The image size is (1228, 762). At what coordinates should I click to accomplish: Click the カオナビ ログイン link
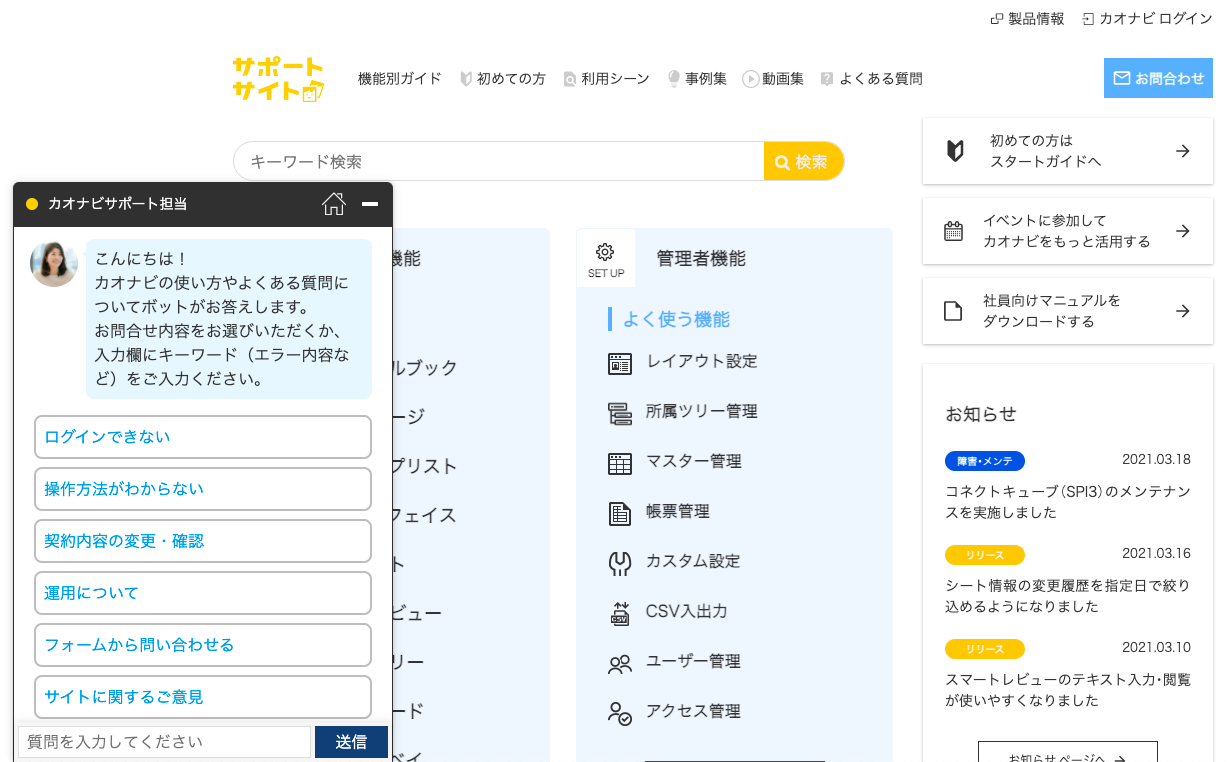1148,18
